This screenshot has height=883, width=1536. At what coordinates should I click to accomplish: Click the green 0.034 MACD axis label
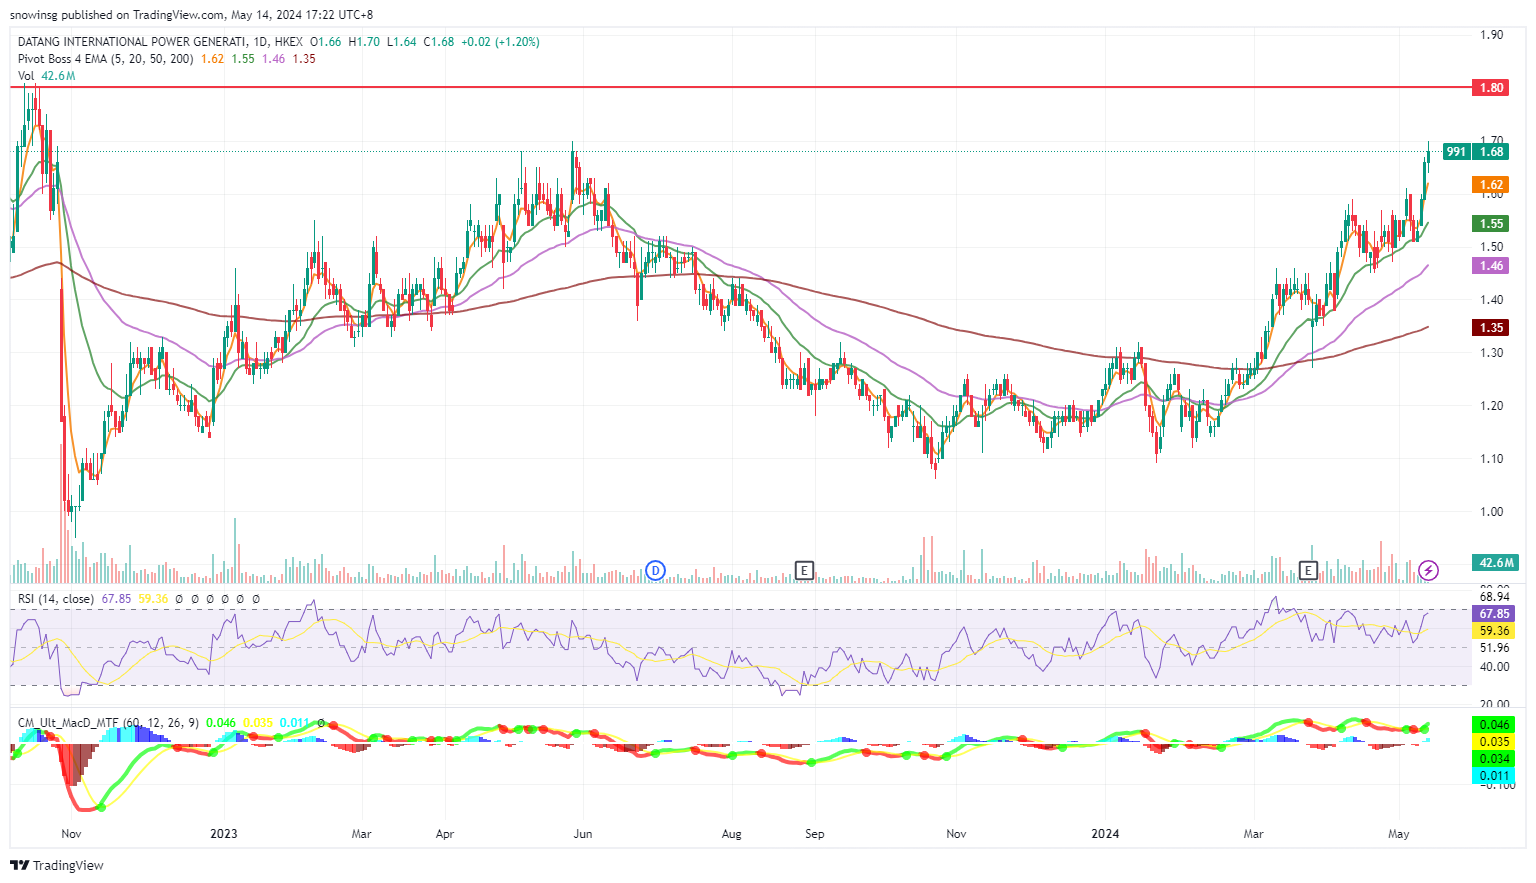click(1494, 759)
